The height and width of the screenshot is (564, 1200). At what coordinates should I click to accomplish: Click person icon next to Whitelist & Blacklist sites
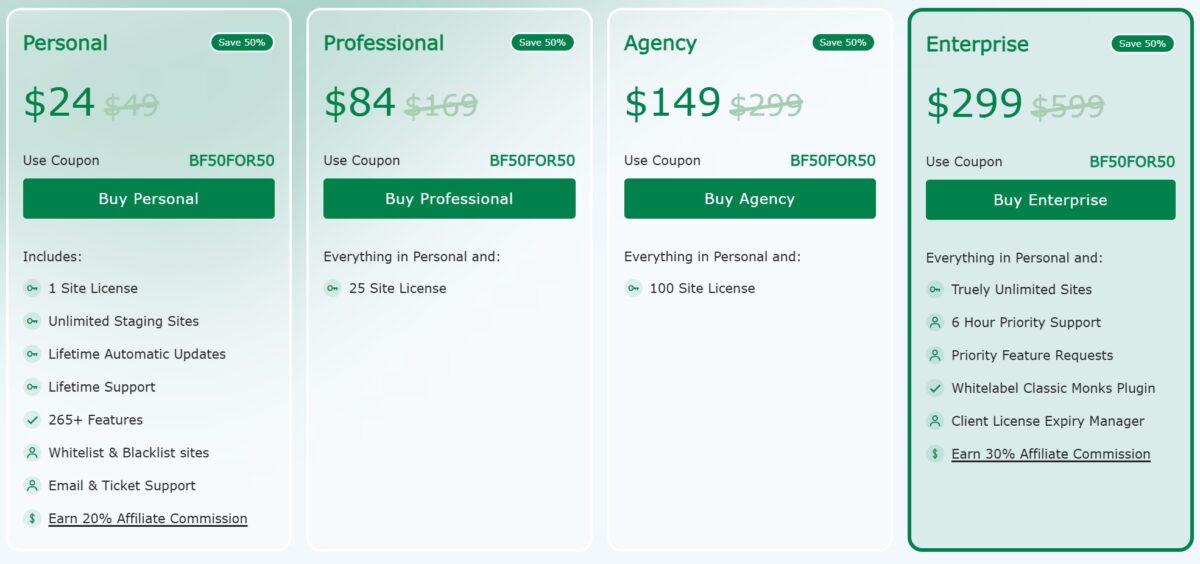pyautogui.click(x=32, y=453)
